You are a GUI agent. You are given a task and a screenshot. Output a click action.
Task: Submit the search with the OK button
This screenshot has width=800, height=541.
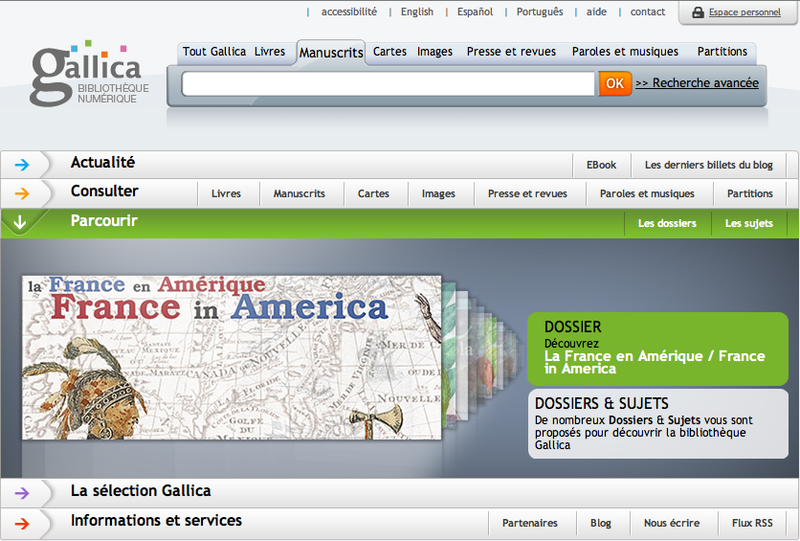point(615,83)
